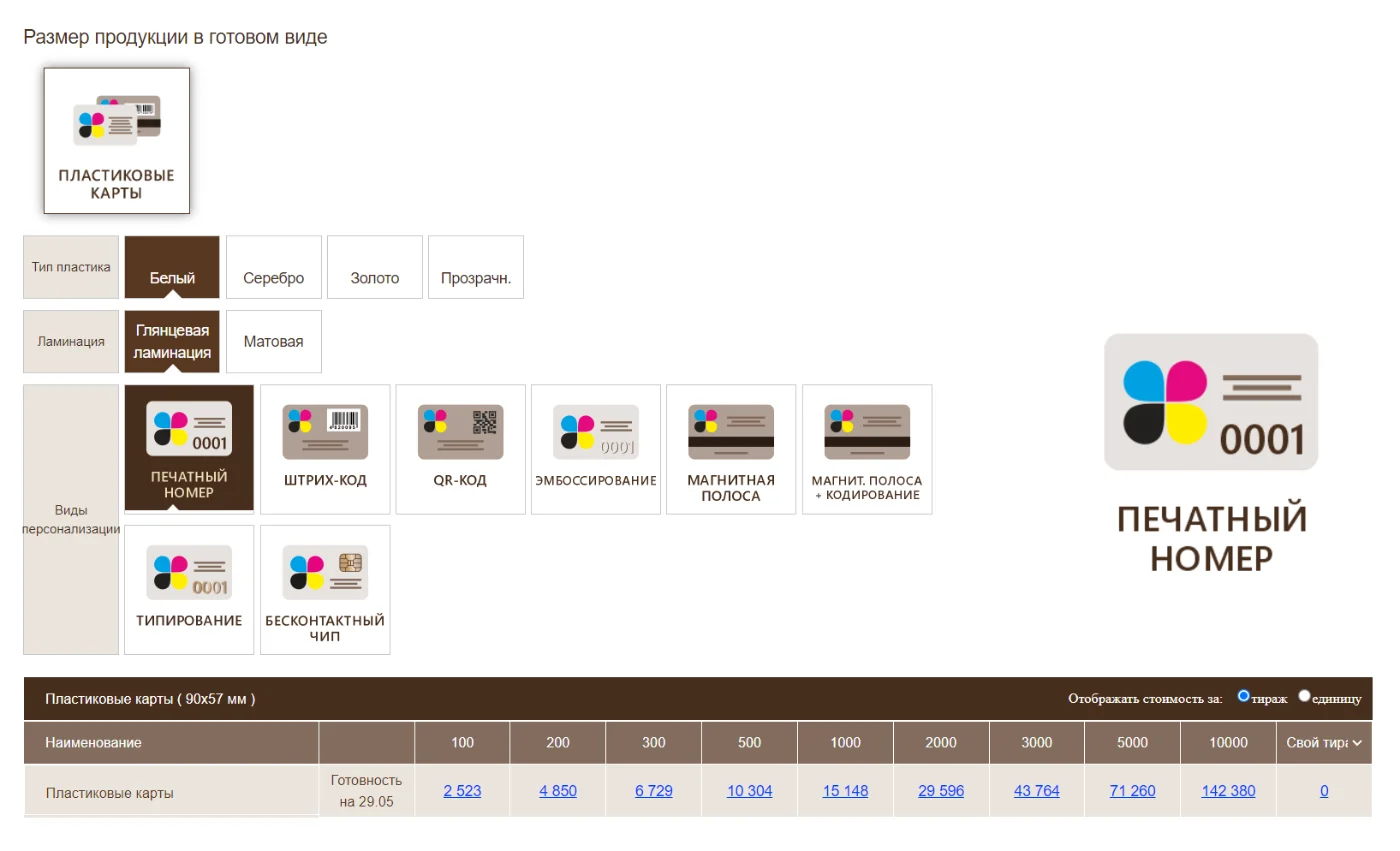Select the 6 729 price link

[654, 791]
